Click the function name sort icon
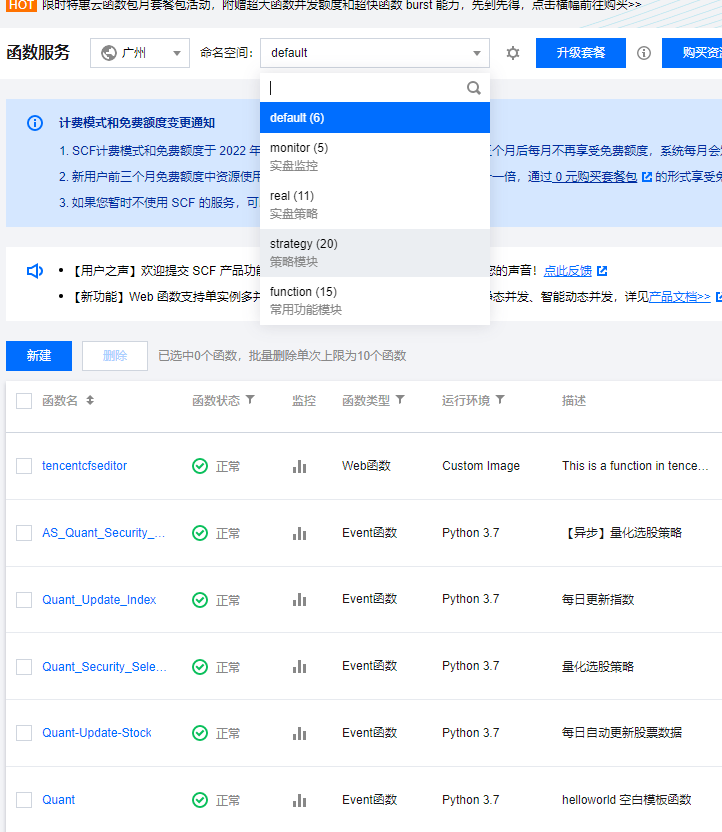Image resolution: width=722 pixels, height=832 pixels. point(90,400)
